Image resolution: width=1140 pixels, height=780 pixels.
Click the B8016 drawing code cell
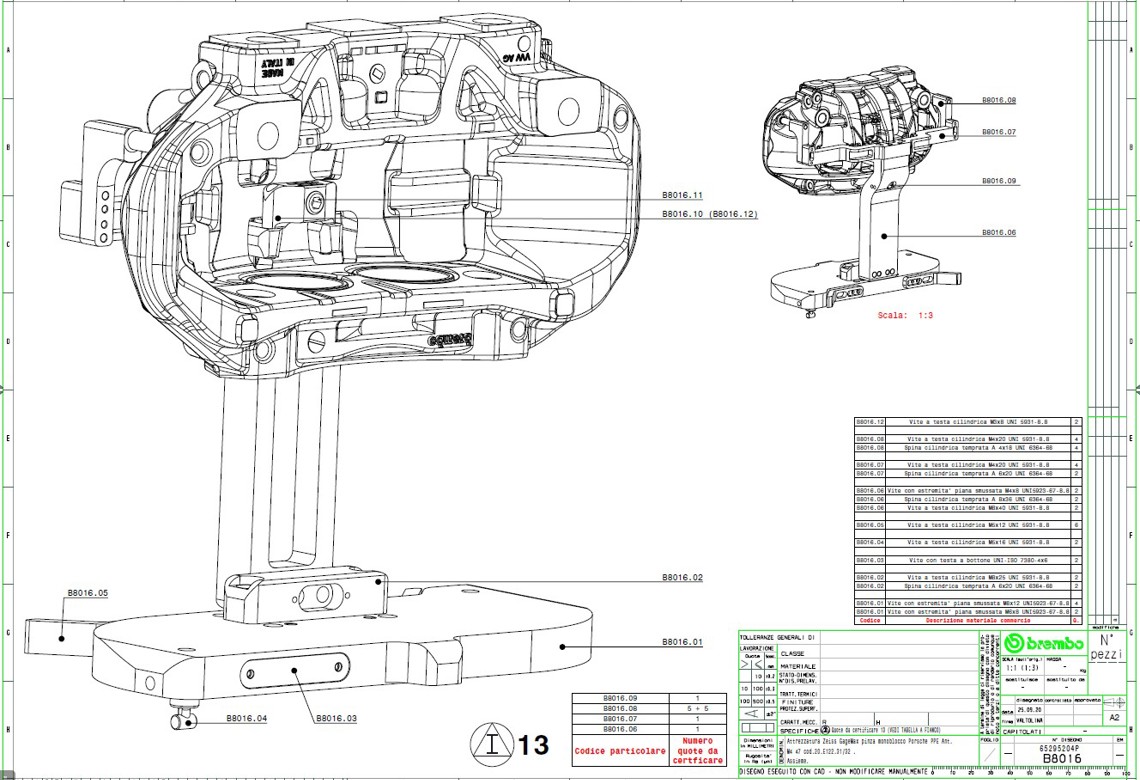click(1062, 759)
